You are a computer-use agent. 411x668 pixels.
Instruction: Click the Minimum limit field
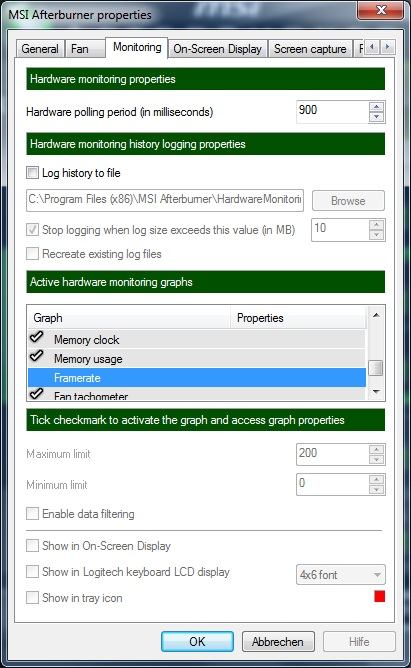333,485
